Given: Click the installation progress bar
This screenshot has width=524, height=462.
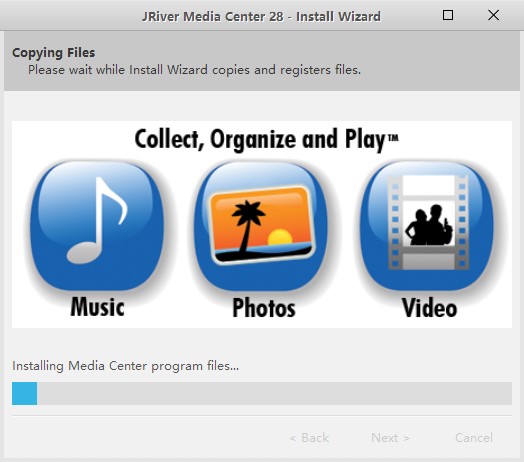Looking at the screenshot, I should [x=262, y=393].
